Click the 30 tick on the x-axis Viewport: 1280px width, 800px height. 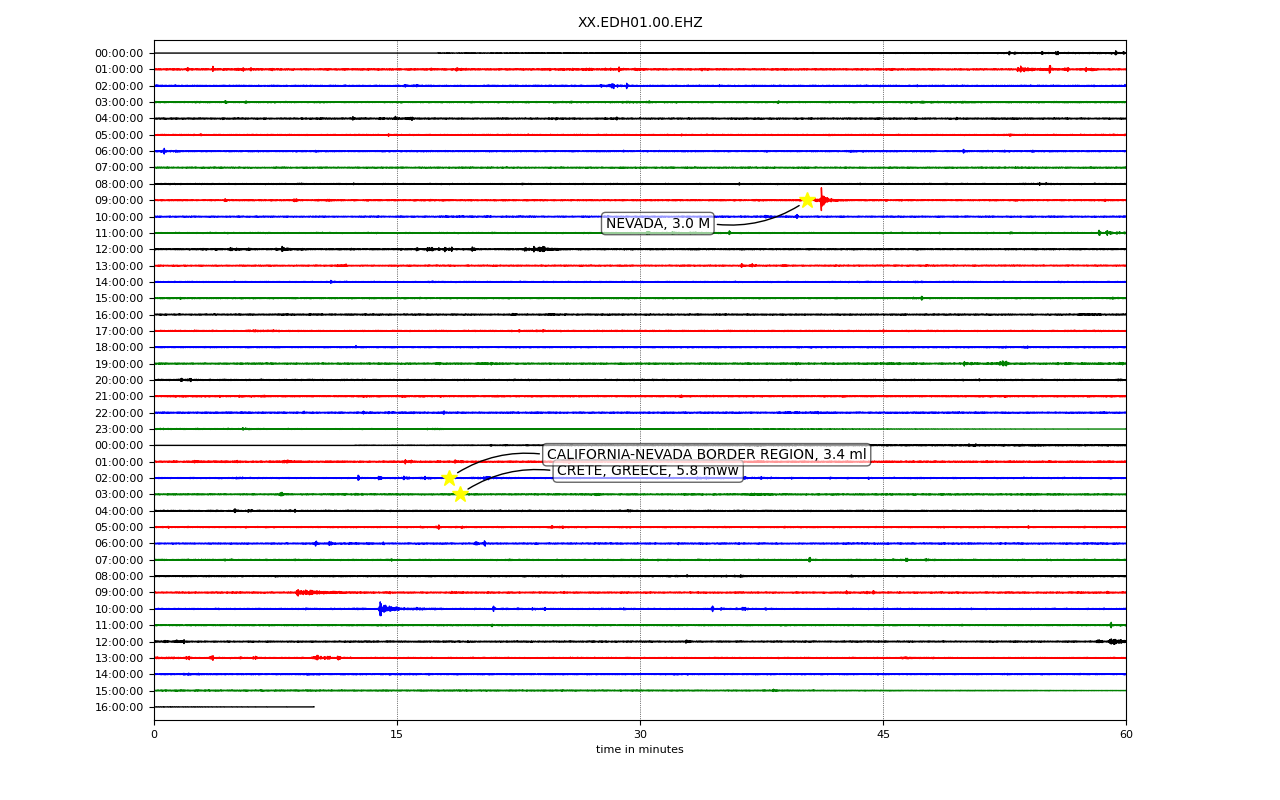click(x=640, y=735)
